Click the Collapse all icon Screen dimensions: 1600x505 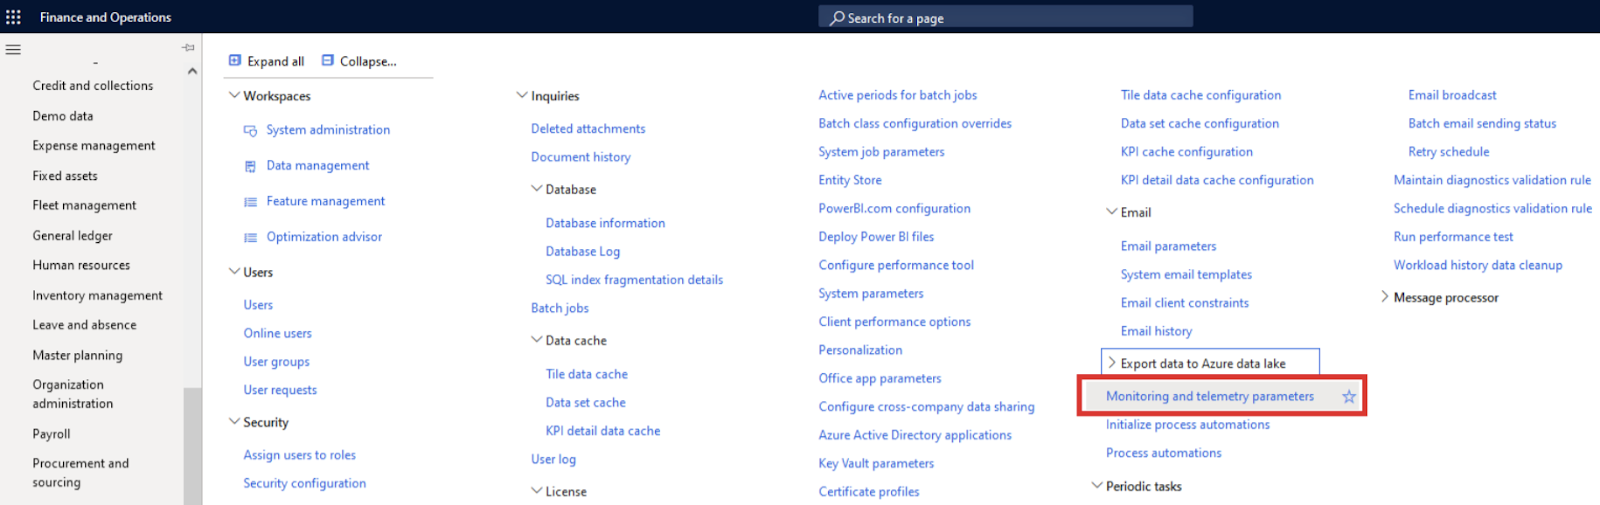click(327, 61)
